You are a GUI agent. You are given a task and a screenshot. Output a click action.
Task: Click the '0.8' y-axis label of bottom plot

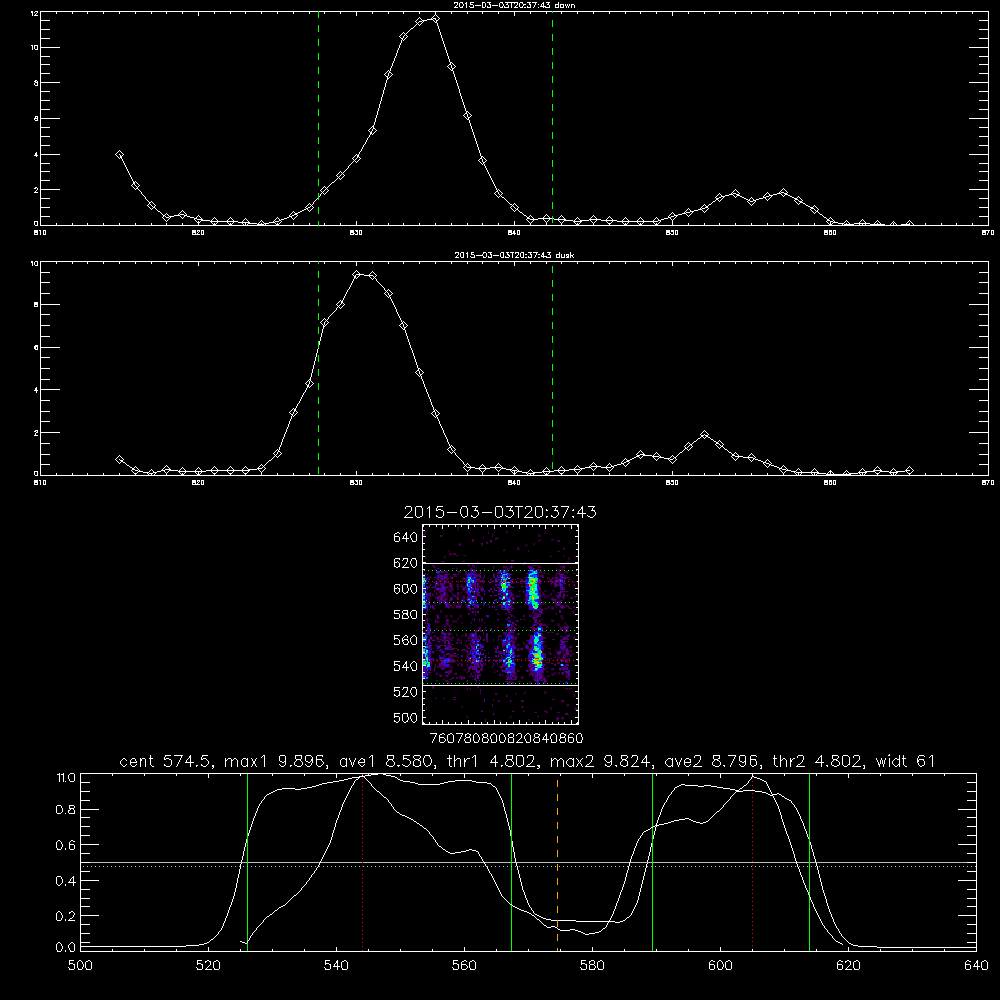[x=66, y=810]
